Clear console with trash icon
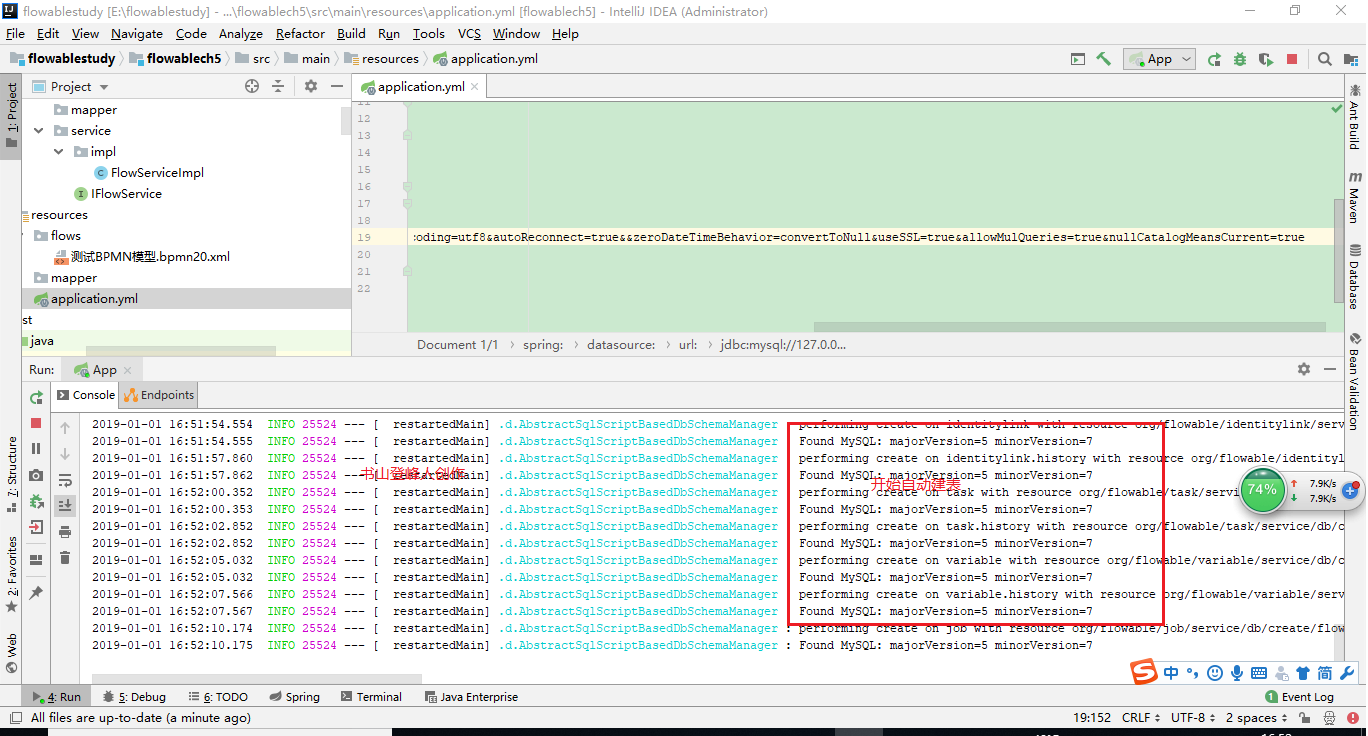Image resolution: width=1368 pixels, height=736 pixels. (x=65, y=558)
